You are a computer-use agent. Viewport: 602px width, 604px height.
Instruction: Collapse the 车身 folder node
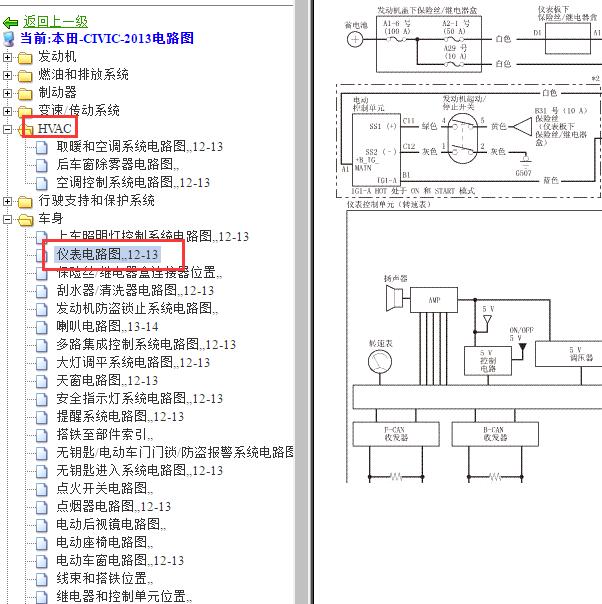click(x=7, y=220)
